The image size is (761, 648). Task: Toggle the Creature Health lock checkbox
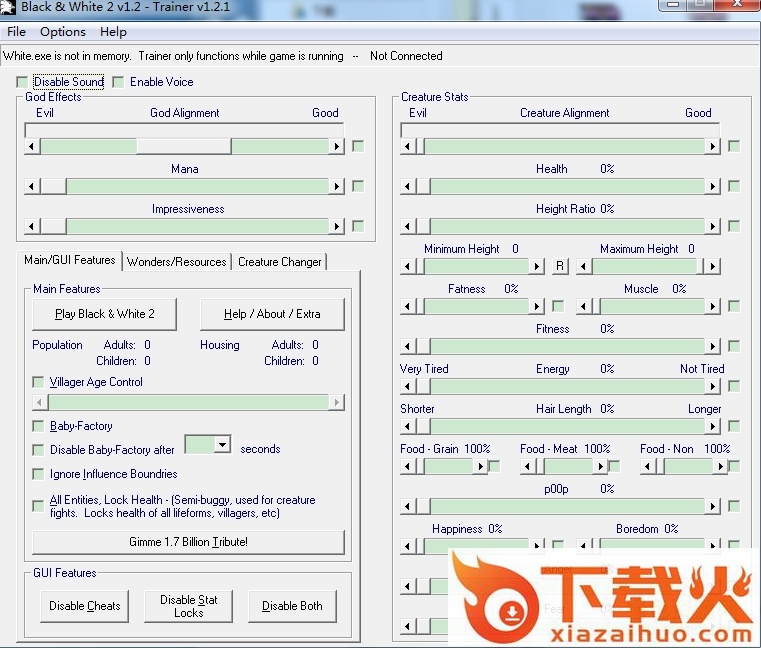(734, 186)
